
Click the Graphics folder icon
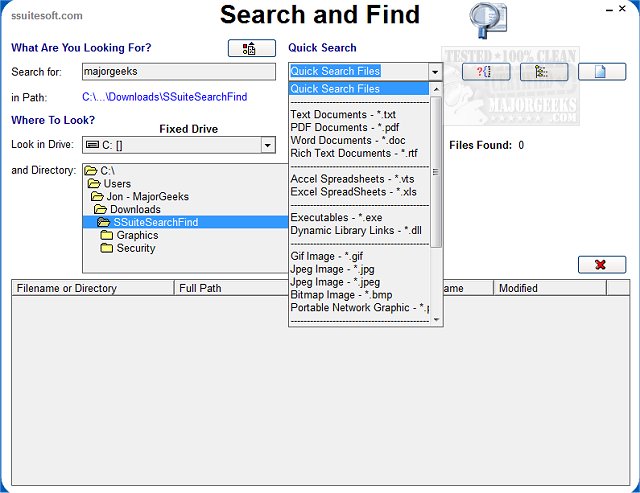pyautogui.click(x=107, y=235)
